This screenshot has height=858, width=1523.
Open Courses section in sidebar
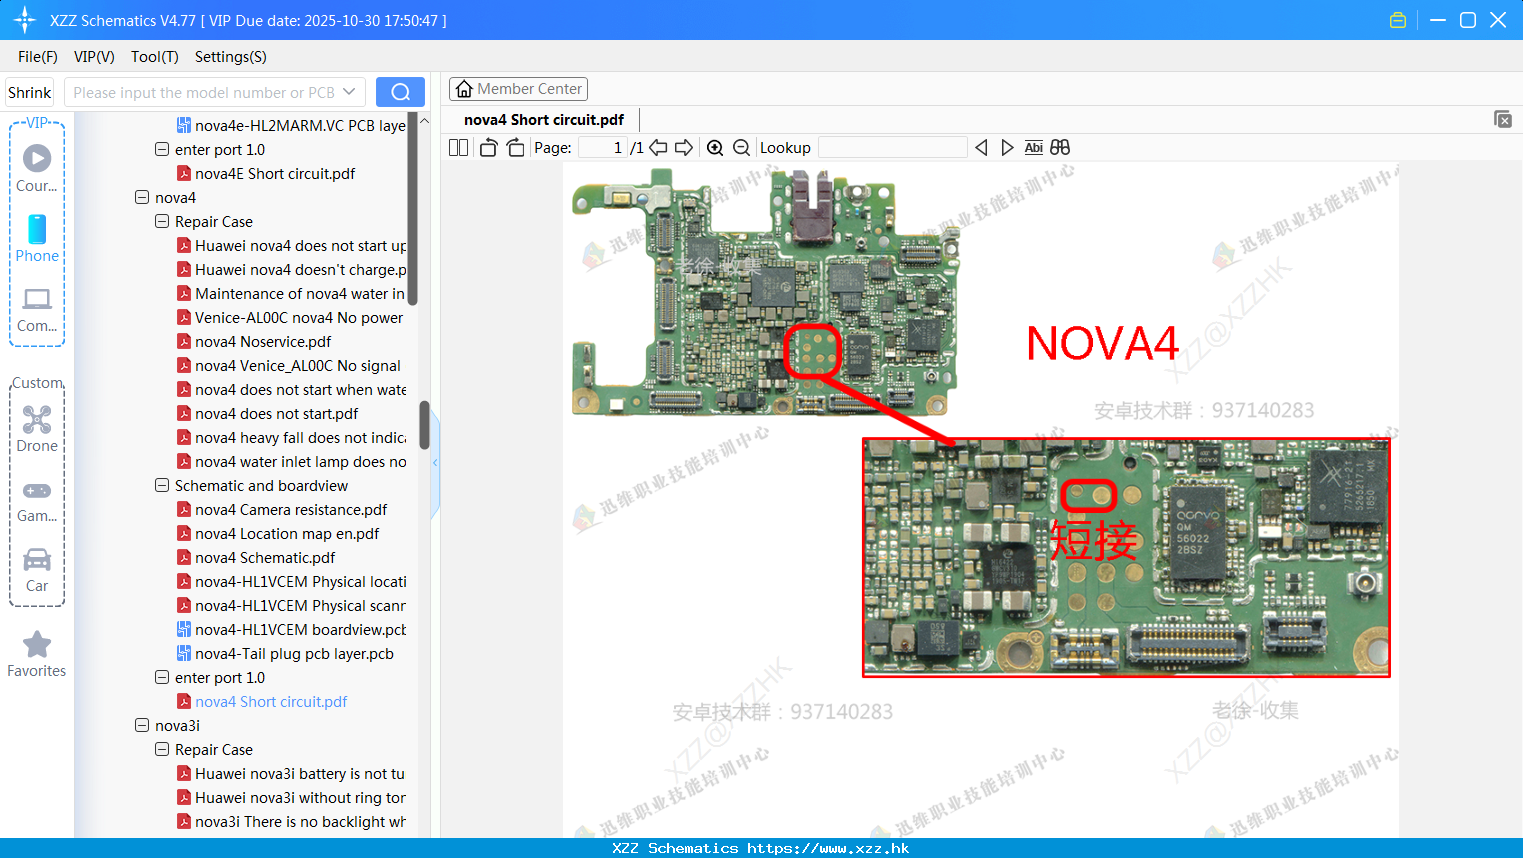click(x=37, y=168)
